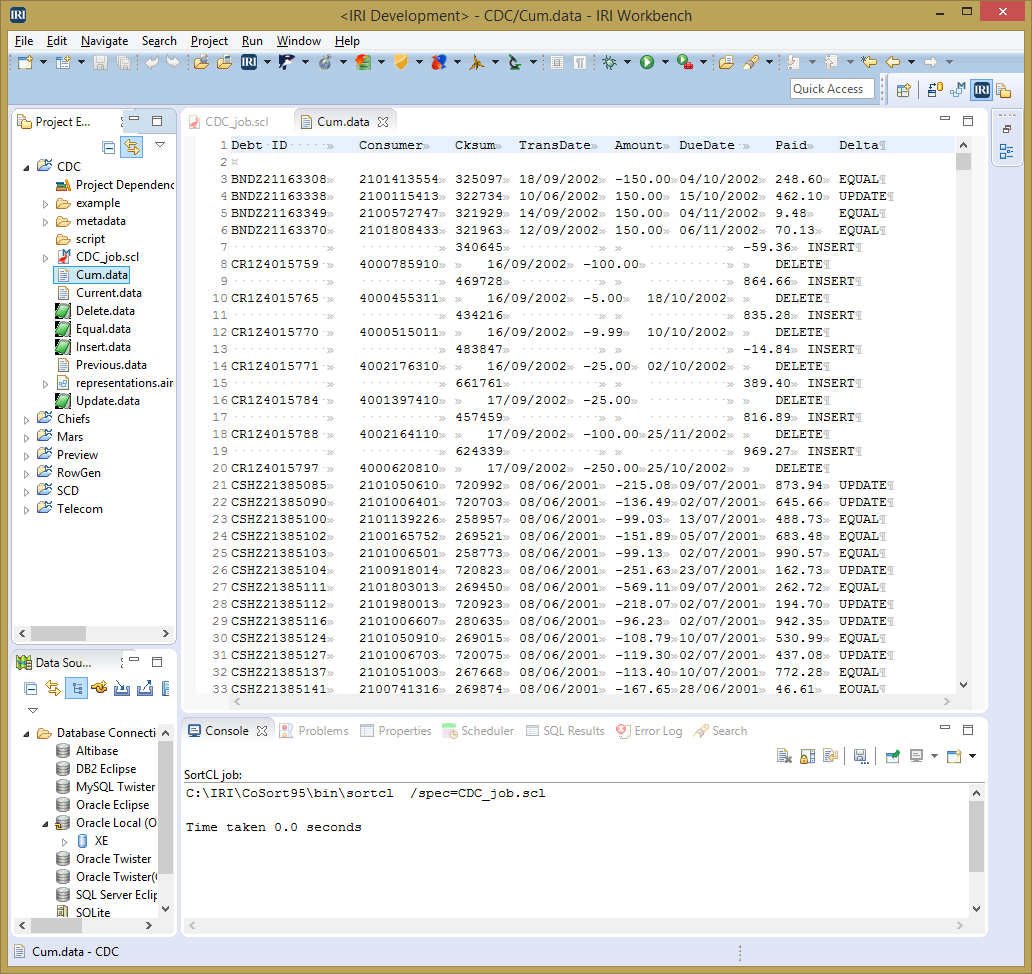Open the File menu

click(x=24, y=41)
